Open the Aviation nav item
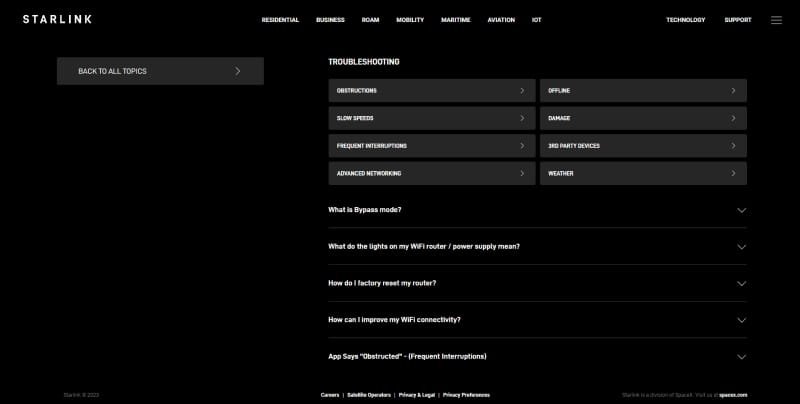The width and height of the screenshot is (800, 404). [501, 20]
